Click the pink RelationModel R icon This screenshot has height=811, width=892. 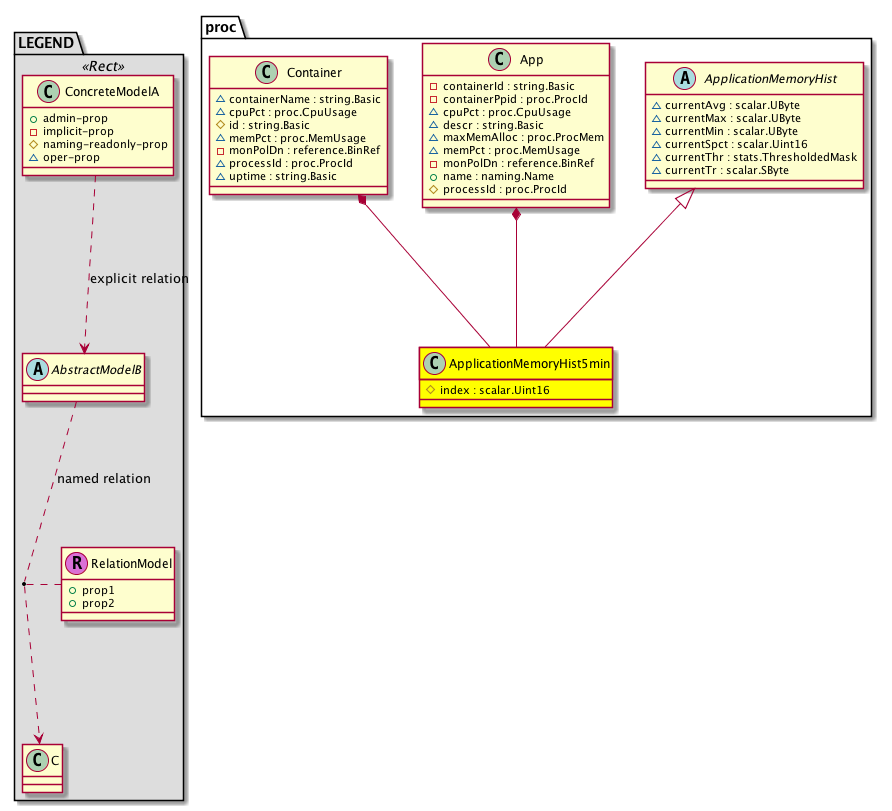click(x=77, y=565)
